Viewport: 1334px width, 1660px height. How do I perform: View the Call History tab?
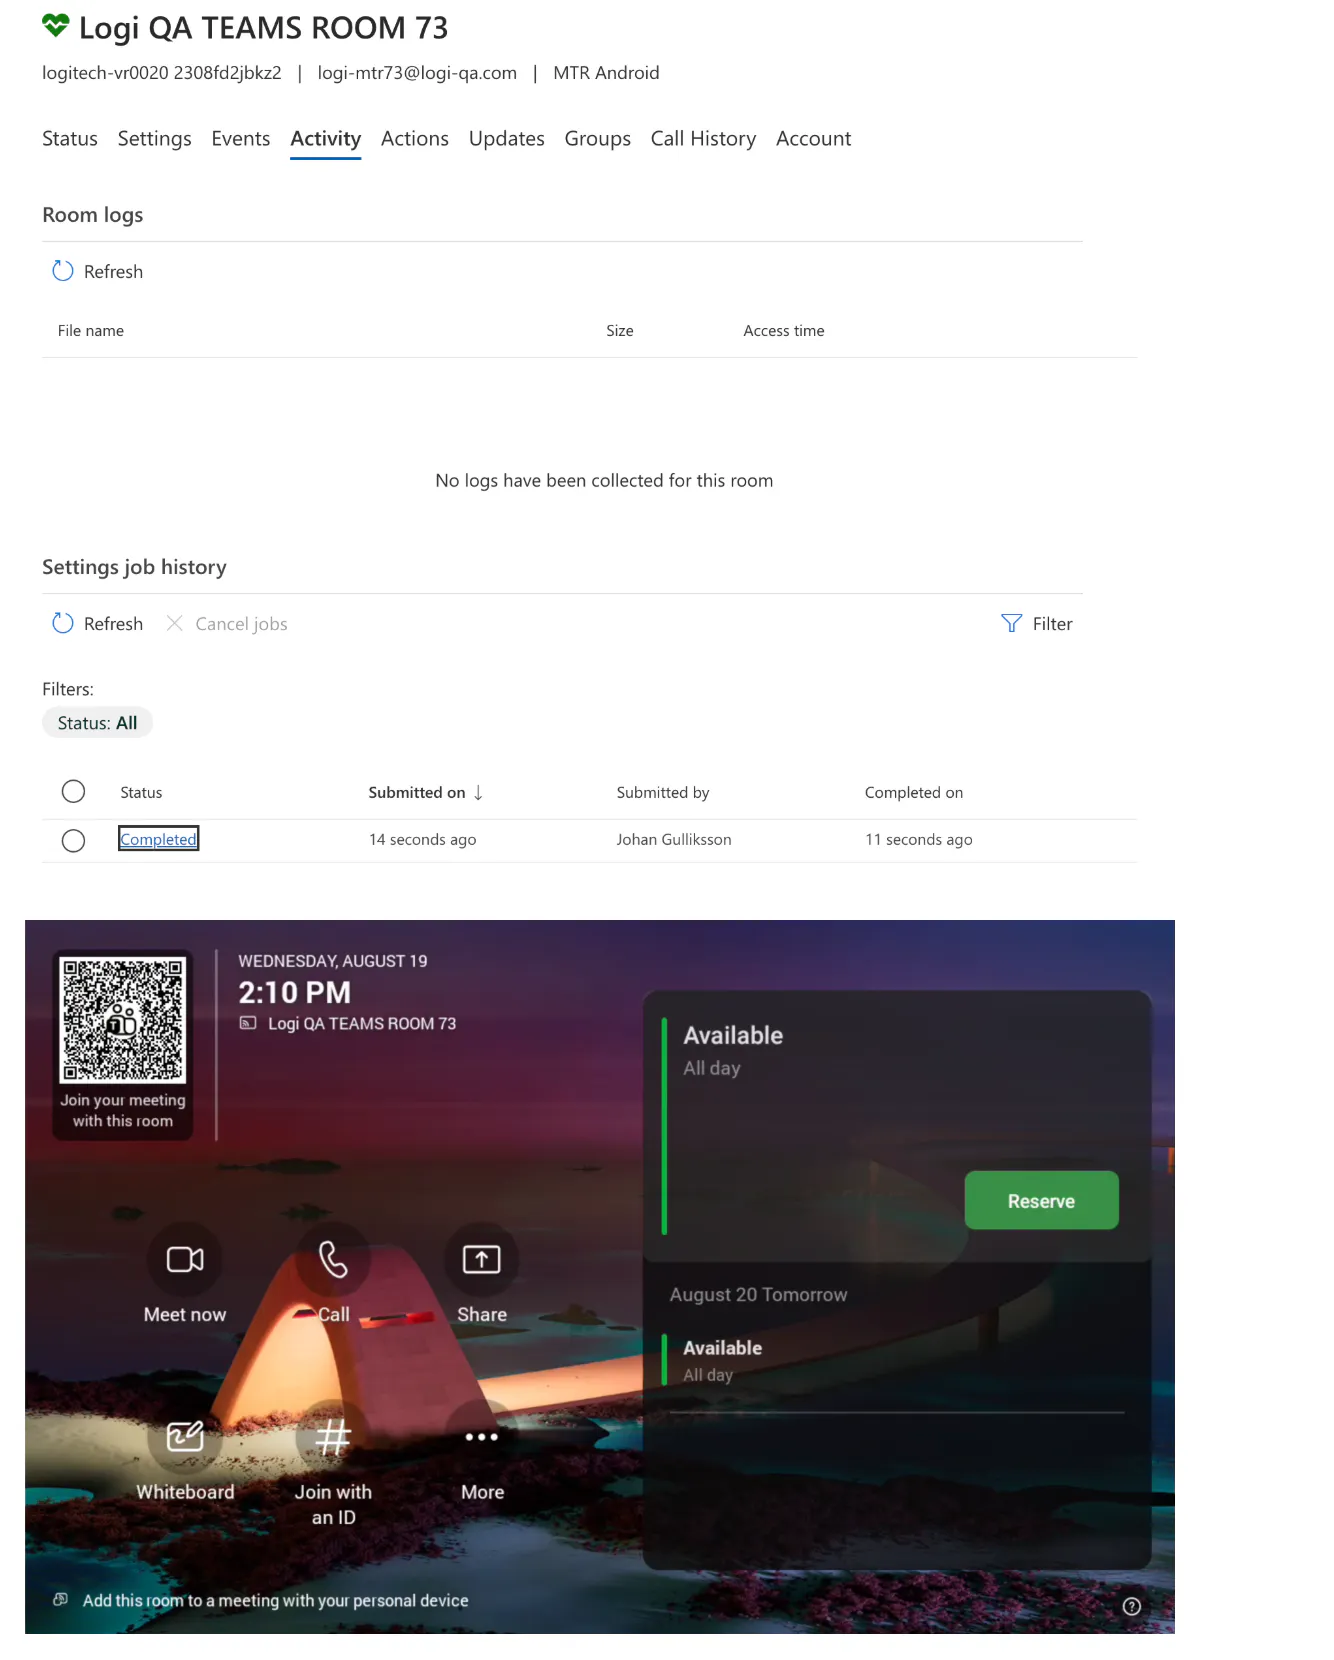click(x=704, y=139)
